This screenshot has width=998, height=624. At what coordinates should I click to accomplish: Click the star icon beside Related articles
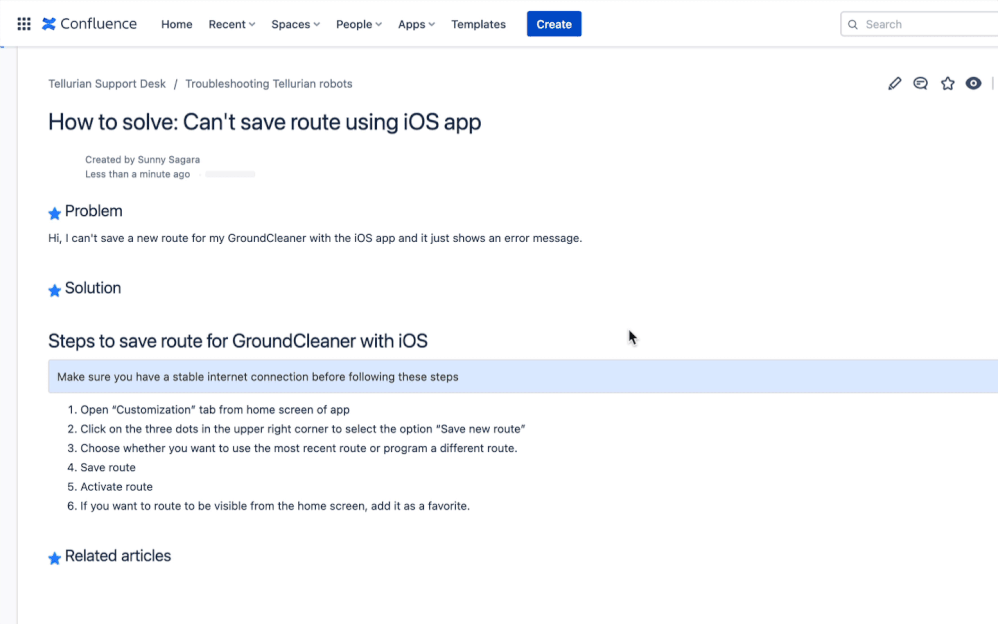[x=55, y=558]
